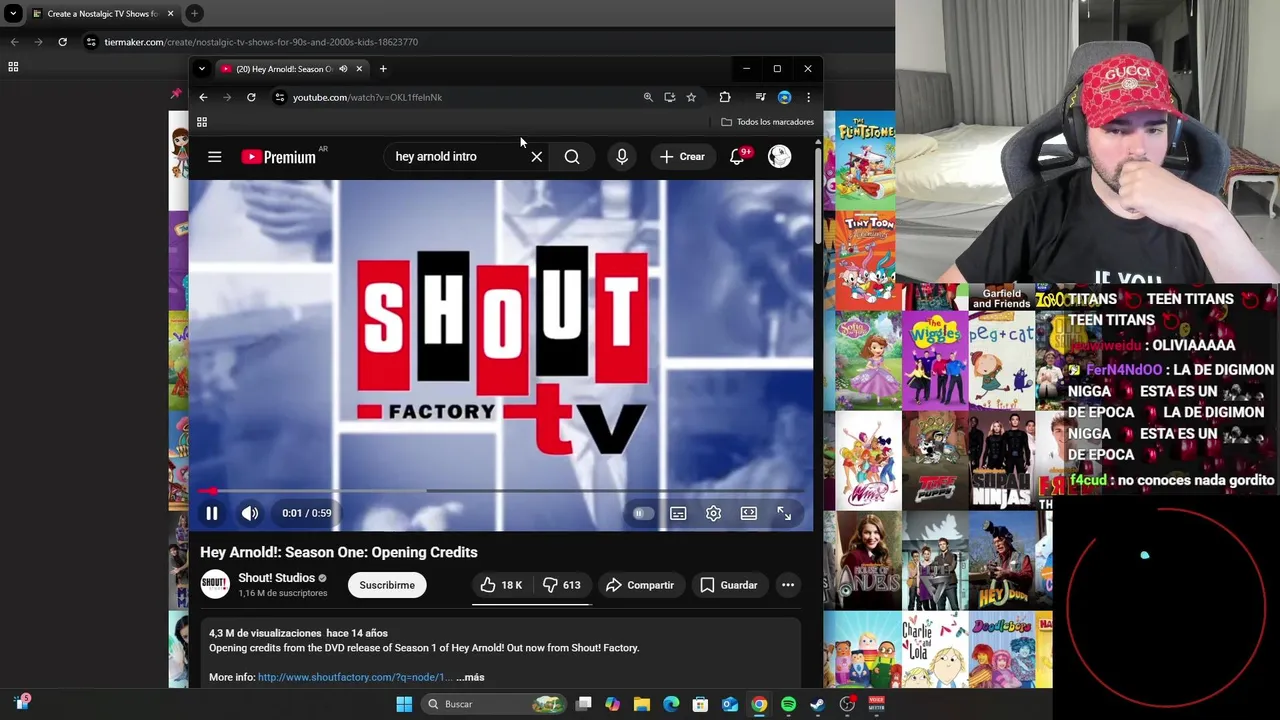This screenshot has height=720, width=1280.
Task: Go back in the YouTube window
Action: tap(203, 97)
